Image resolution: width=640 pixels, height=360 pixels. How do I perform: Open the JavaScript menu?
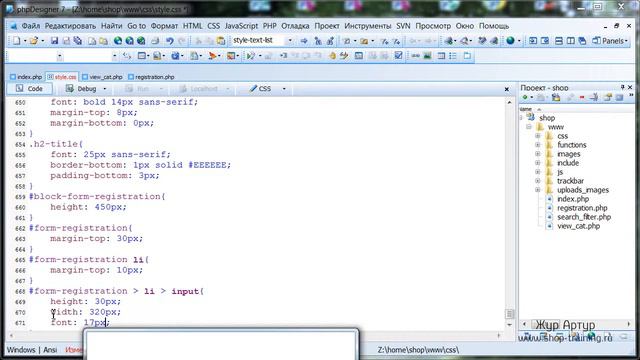241,26
